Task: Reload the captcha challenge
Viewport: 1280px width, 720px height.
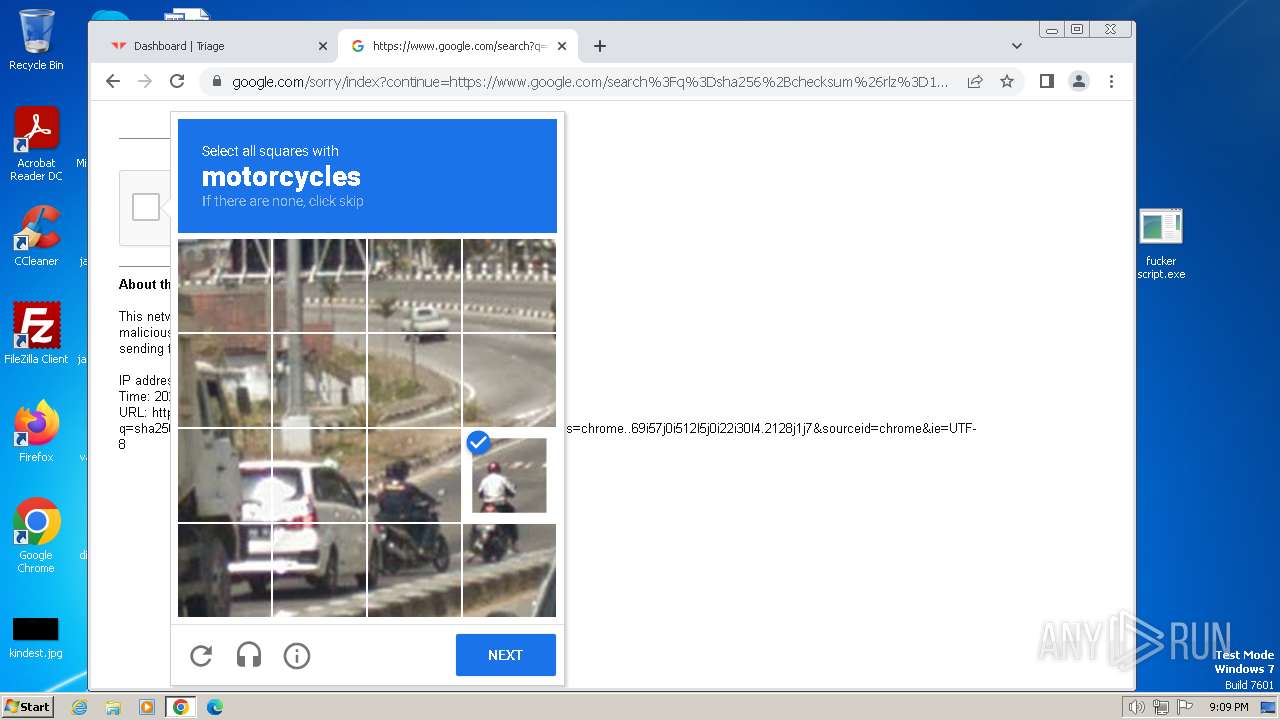Action: pos(201,655)
